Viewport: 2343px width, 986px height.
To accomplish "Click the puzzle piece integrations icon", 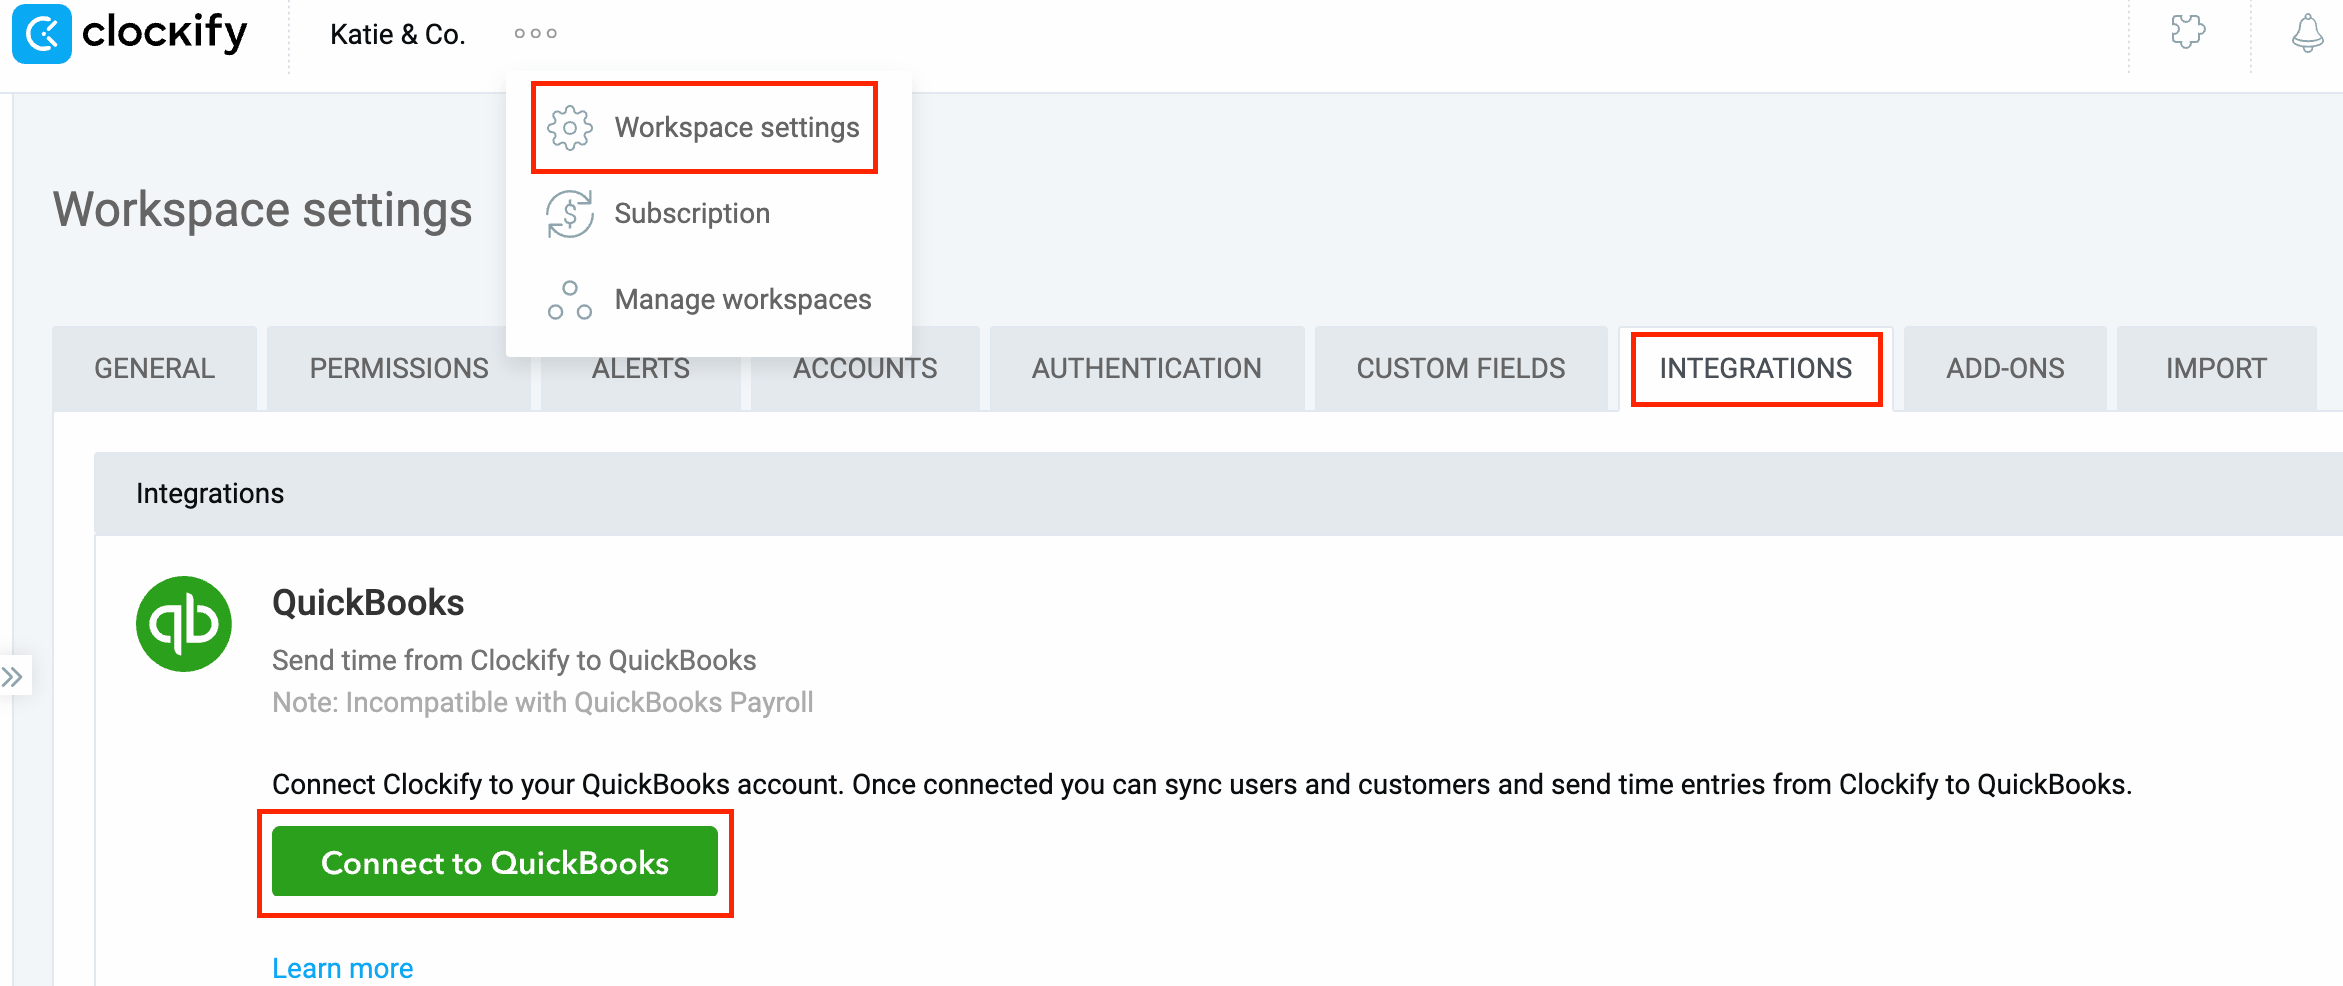I will (x=2188, y=33).
